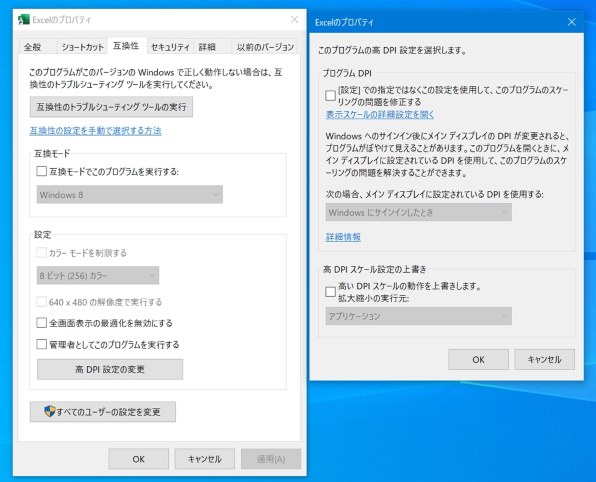Open the セキュリティ tab
This screenshot has height=482, width=596.
click(x=170, y=47)
